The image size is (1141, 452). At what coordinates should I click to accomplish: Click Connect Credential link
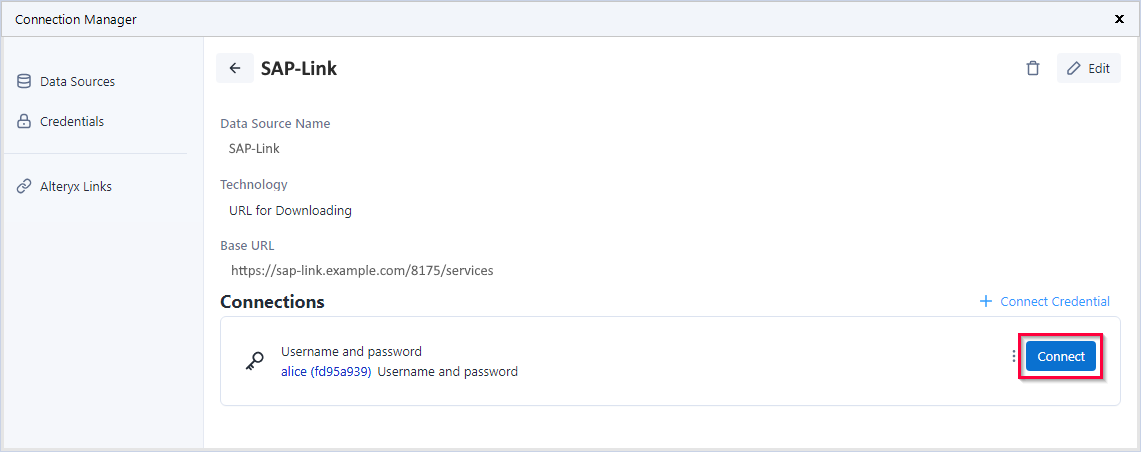pyautogui.click(x=1055, y=301)
